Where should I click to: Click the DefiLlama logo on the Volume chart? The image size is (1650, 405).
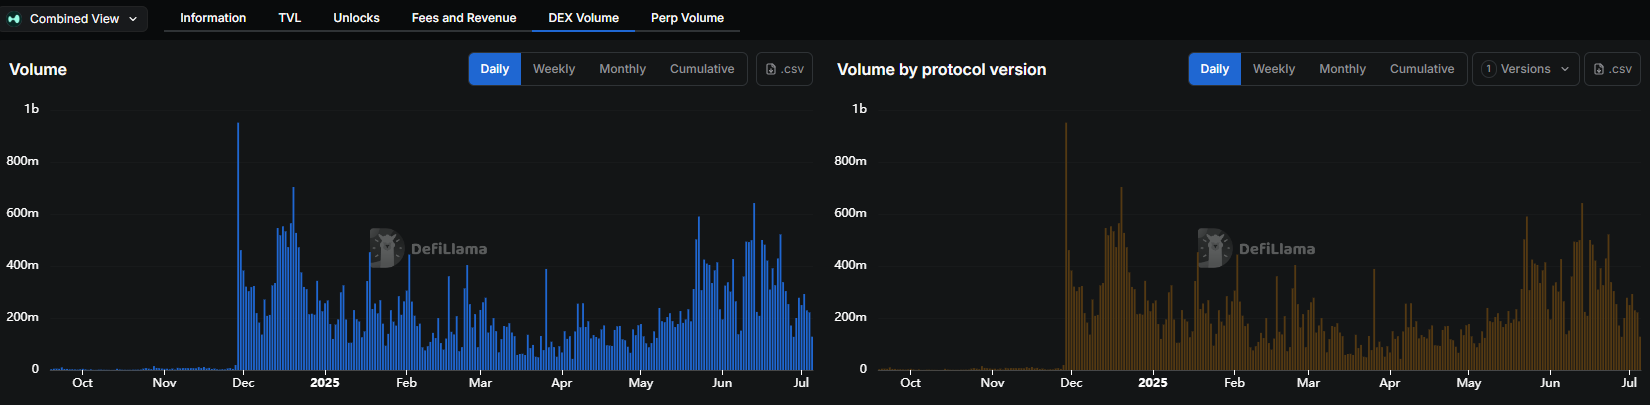click(x=387, y=248)
